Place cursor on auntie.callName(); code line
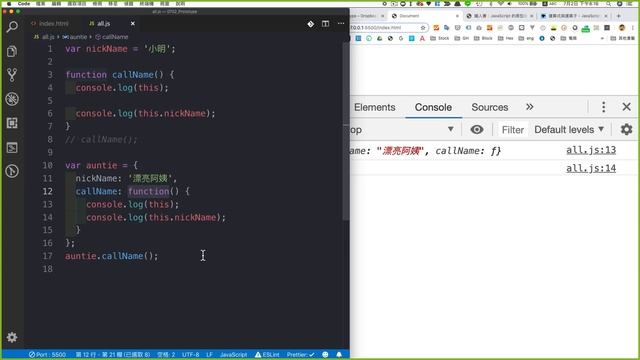This screenshot has height=360, width=640. (x=111, y=256)
